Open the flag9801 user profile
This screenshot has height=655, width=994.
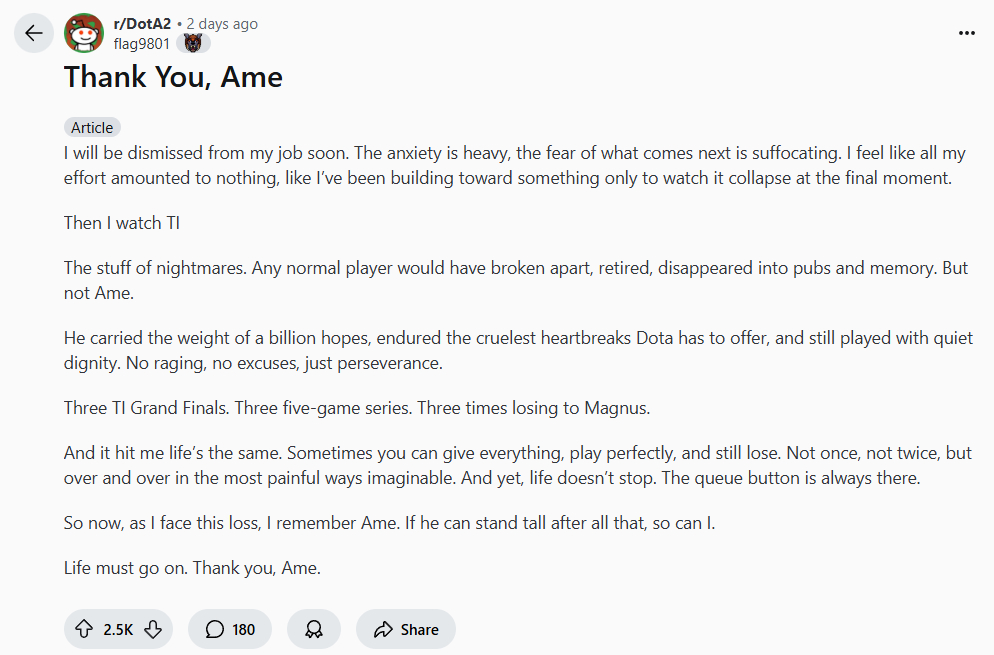[141, 44]
